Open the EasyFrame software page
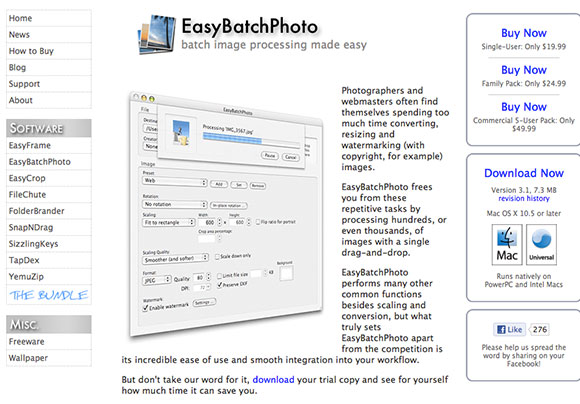580x404 pixels. pos(48,145)
